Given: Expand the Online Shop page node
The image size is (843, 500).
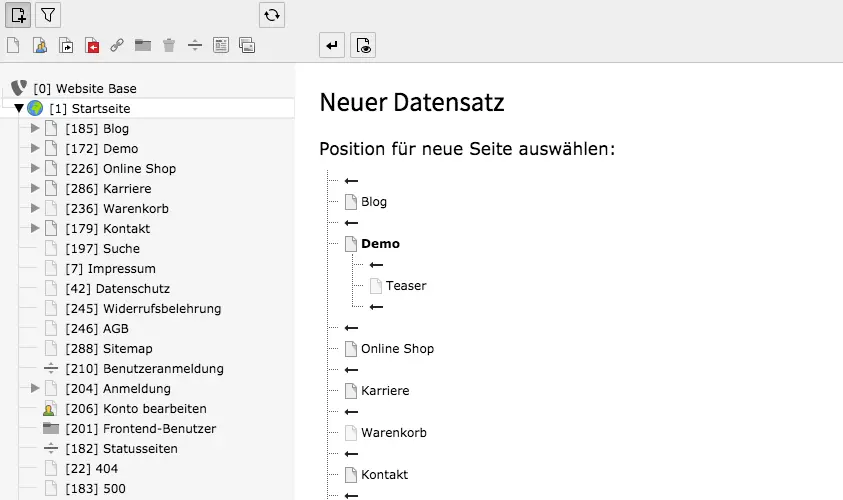Looking at the screenshot, I should click(35, 168).
